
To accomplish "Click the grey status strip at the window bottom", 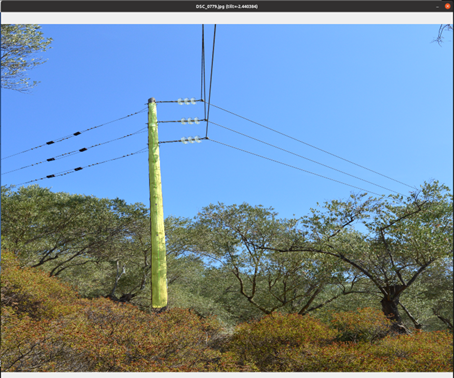I will (227, 375).
